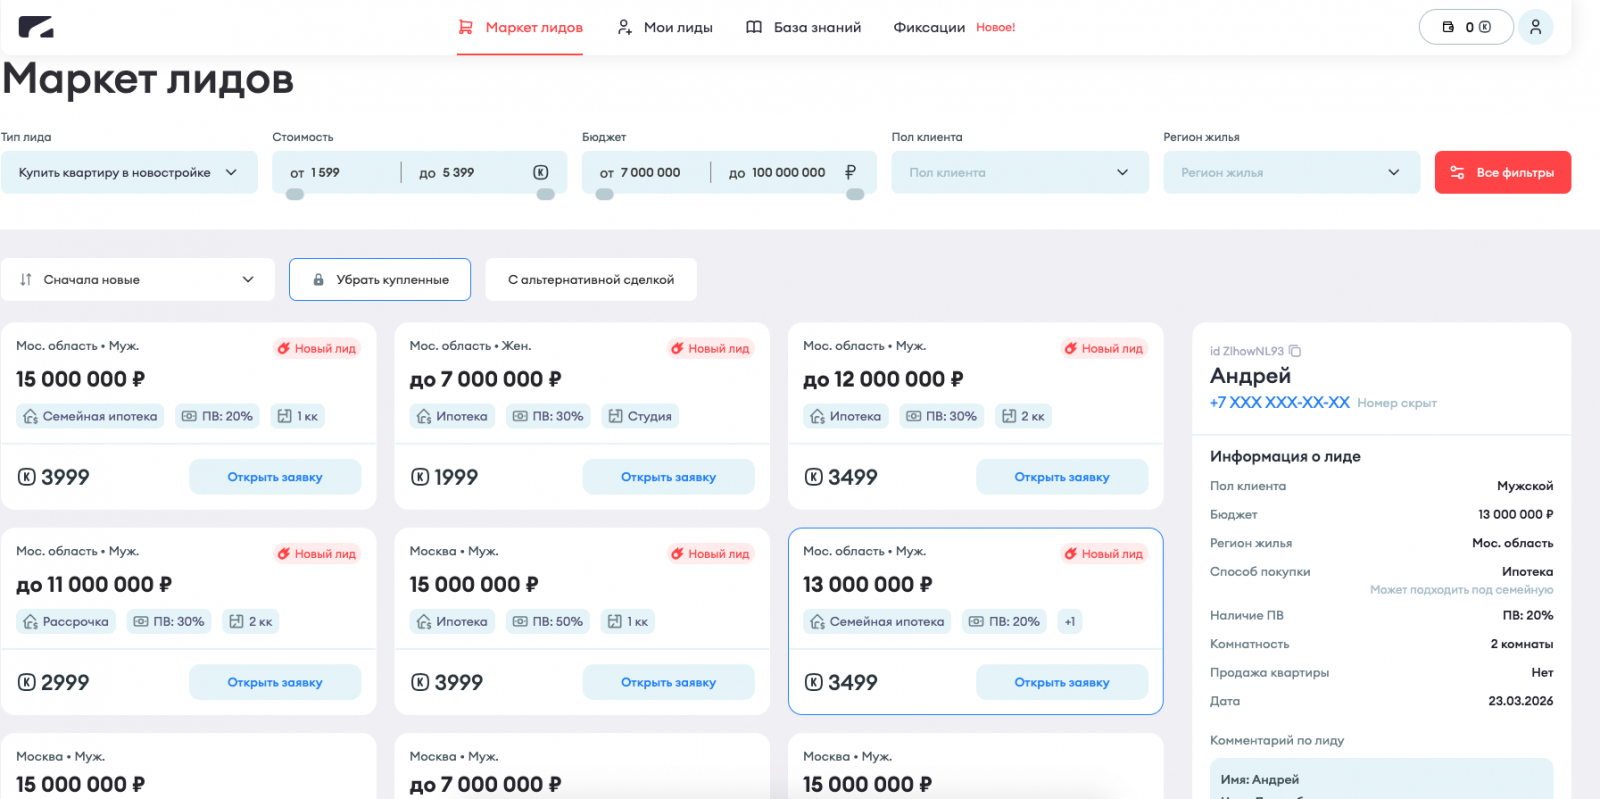Open the lead request priced 1999
The width and height of the screenshot is (1600, 799).
(668, 477)
